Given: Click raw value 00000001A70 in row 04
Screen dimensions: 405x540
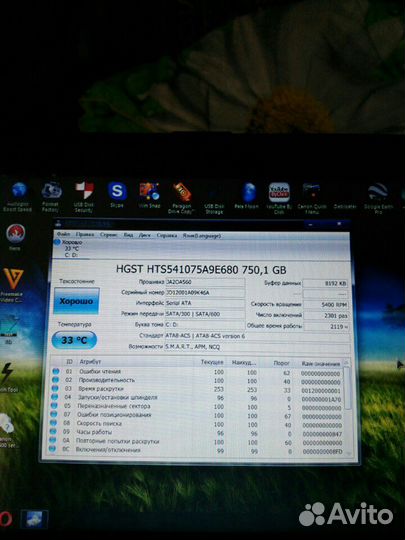Looking at the screenshot, I should click(321, 399).
